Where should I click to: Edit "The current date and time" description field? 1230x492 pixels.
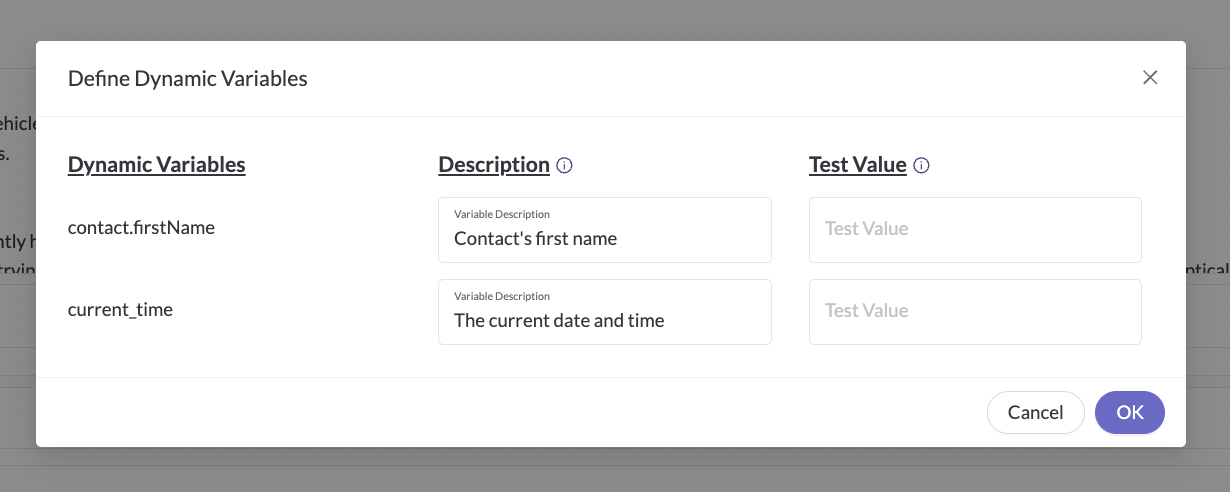[605, 312]
